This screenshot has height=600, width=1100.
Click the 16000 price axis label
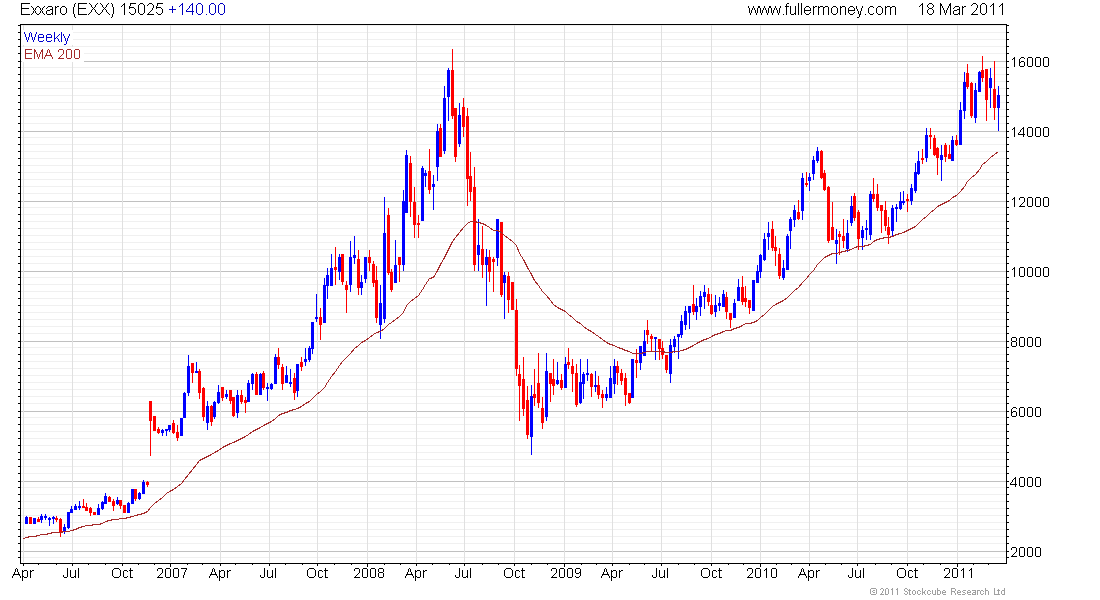1030,62
